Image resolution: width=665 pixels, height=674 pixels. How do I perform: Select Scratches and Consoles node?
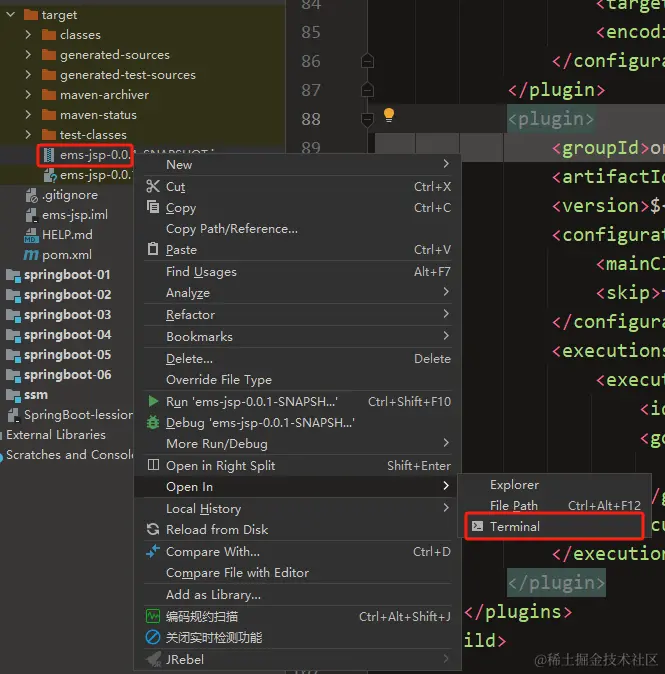pos(70,454)
